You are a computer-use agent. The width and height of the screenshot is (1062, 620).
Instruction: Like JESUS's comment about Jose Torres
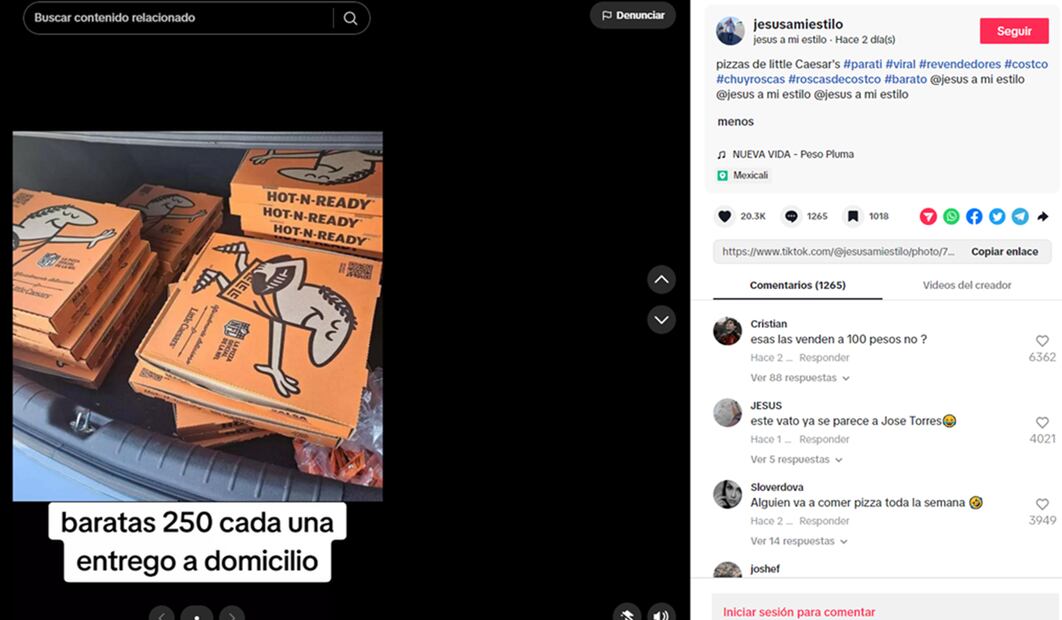[x=1042, y=422]
